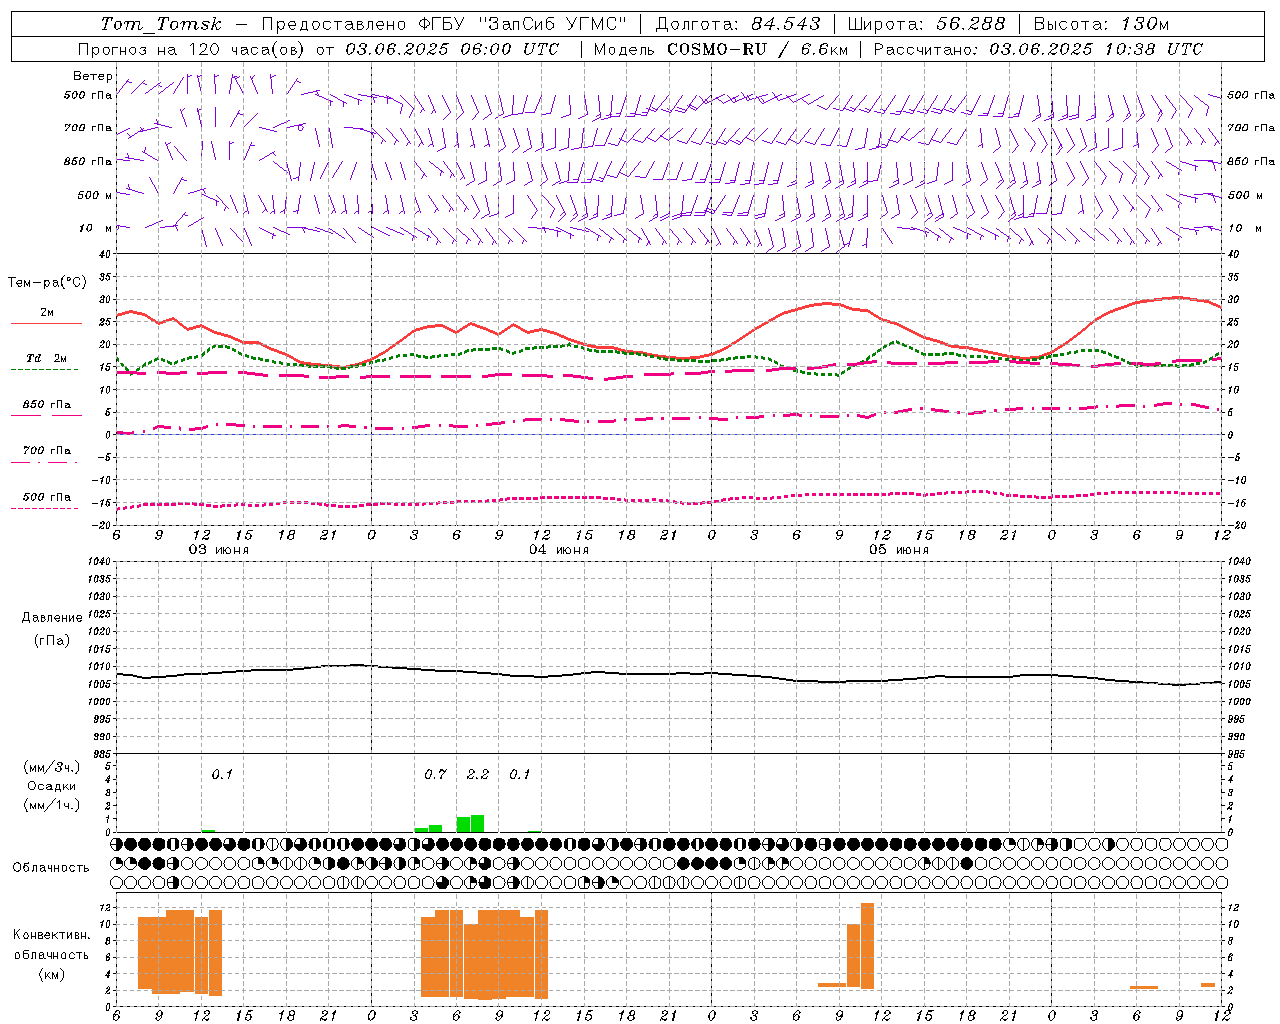Viewport: 1280px width, 1024px height.
Task: Select the 'Широта: 56.288' header value
Action: 927,24
